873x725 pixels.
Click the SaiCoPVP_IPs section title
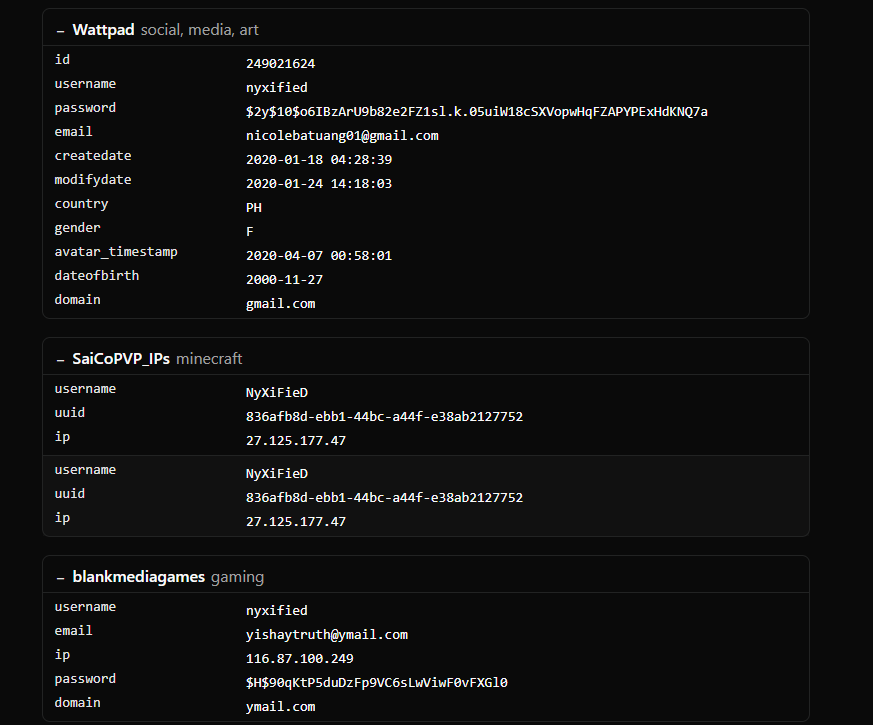(x=121, y=359)
